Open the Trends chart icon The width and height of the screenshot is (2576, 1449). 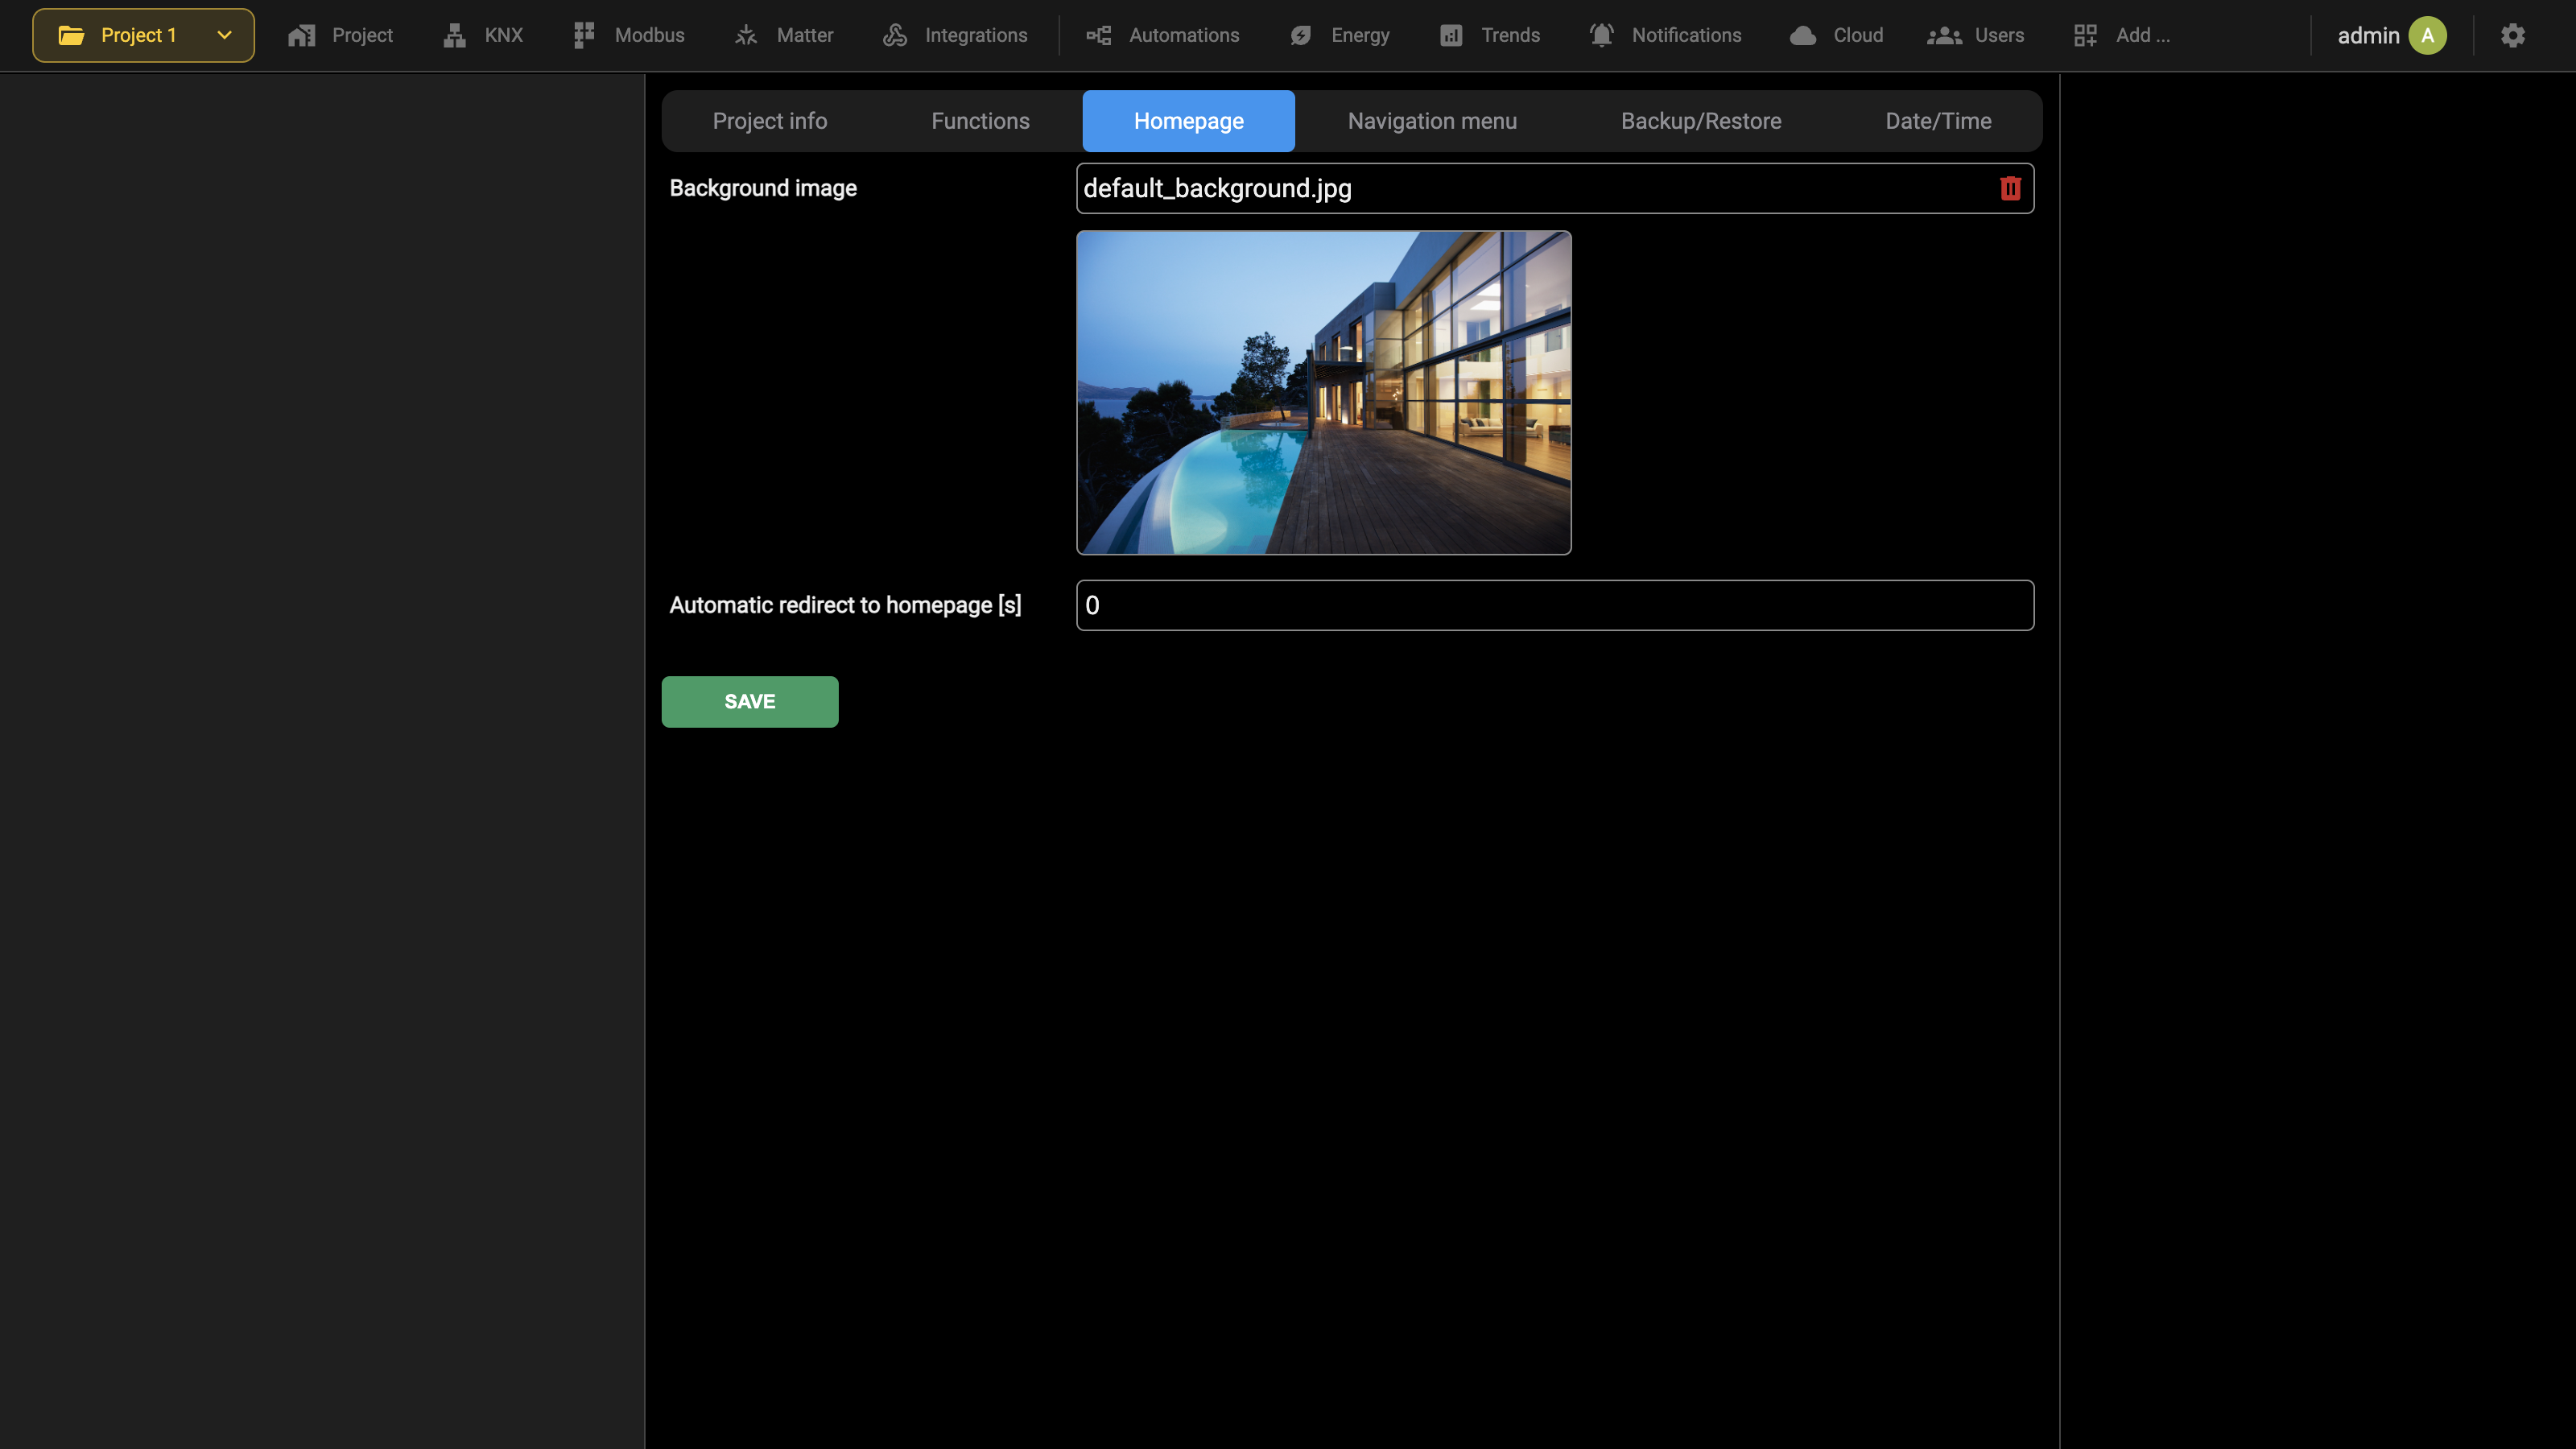point(1451,35)
